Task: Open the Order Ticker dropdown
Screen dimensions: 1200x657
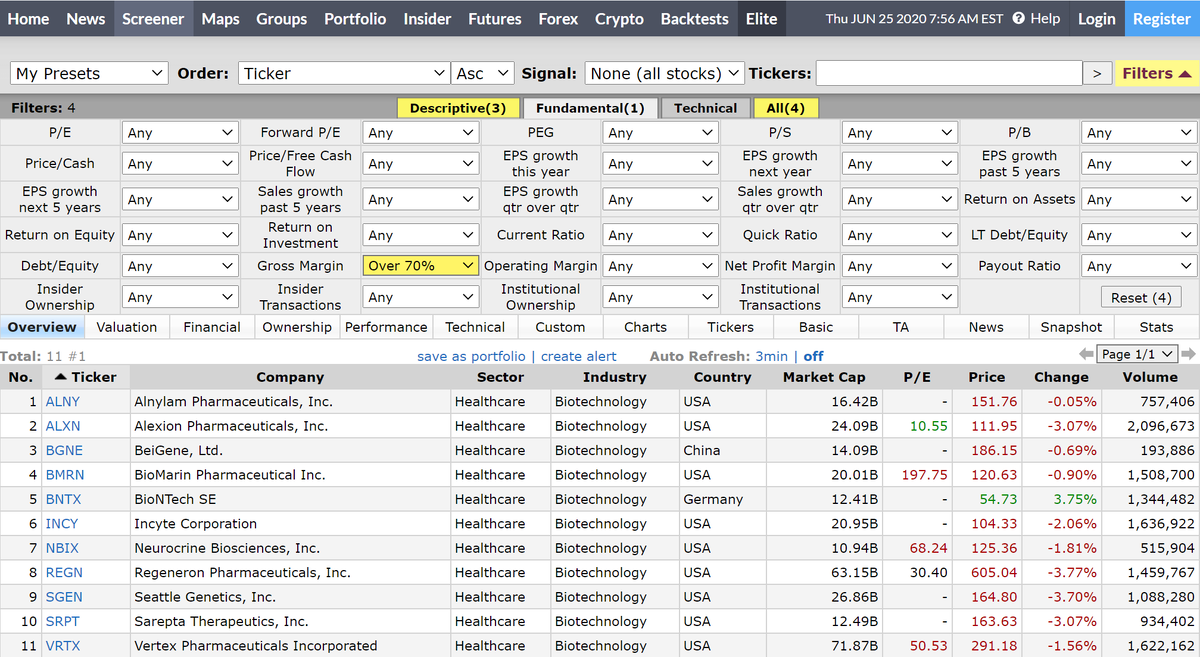Action: [345, 73]
